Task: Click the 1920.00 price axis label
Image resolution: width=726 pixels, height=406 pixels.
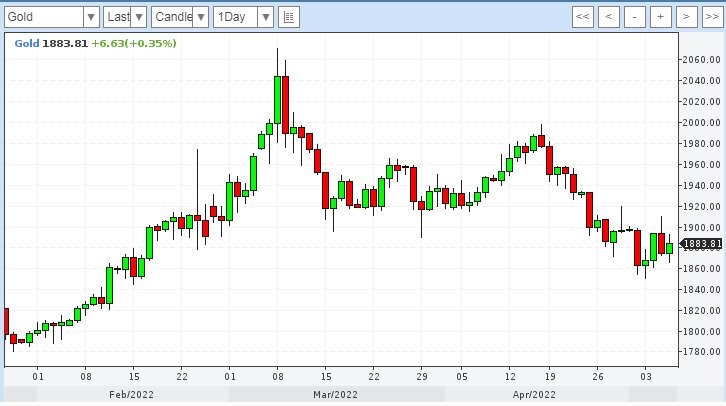Action: click(702, 206)
